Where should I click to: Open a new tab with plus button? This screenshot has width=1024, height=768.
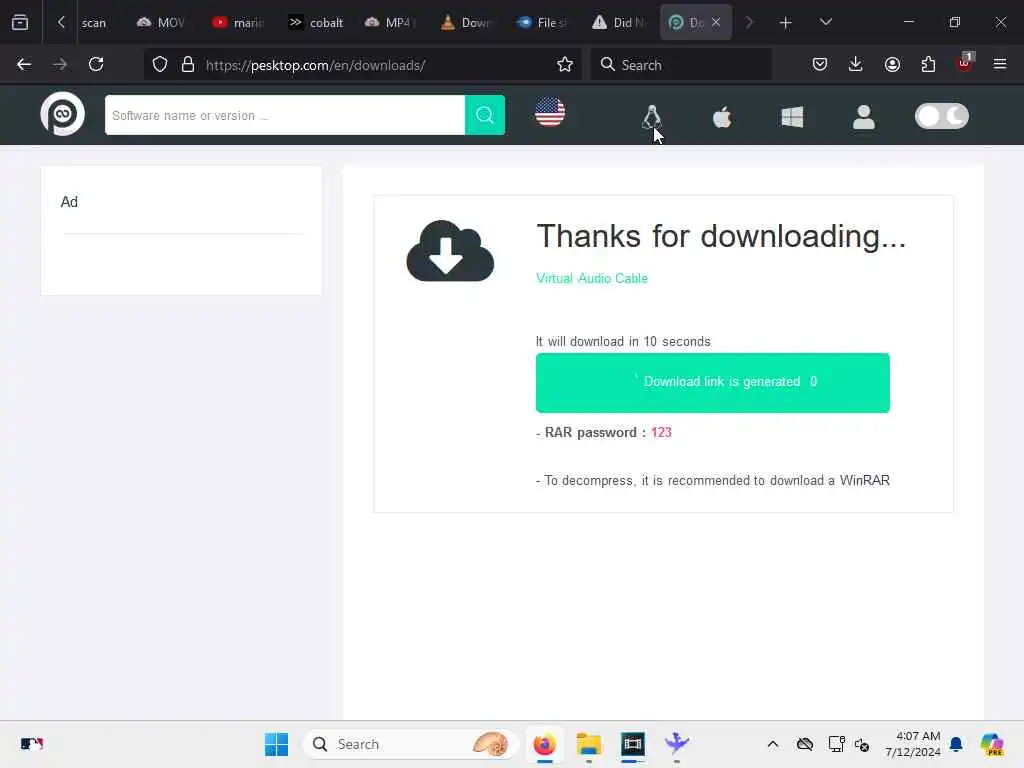coord(786,23)
